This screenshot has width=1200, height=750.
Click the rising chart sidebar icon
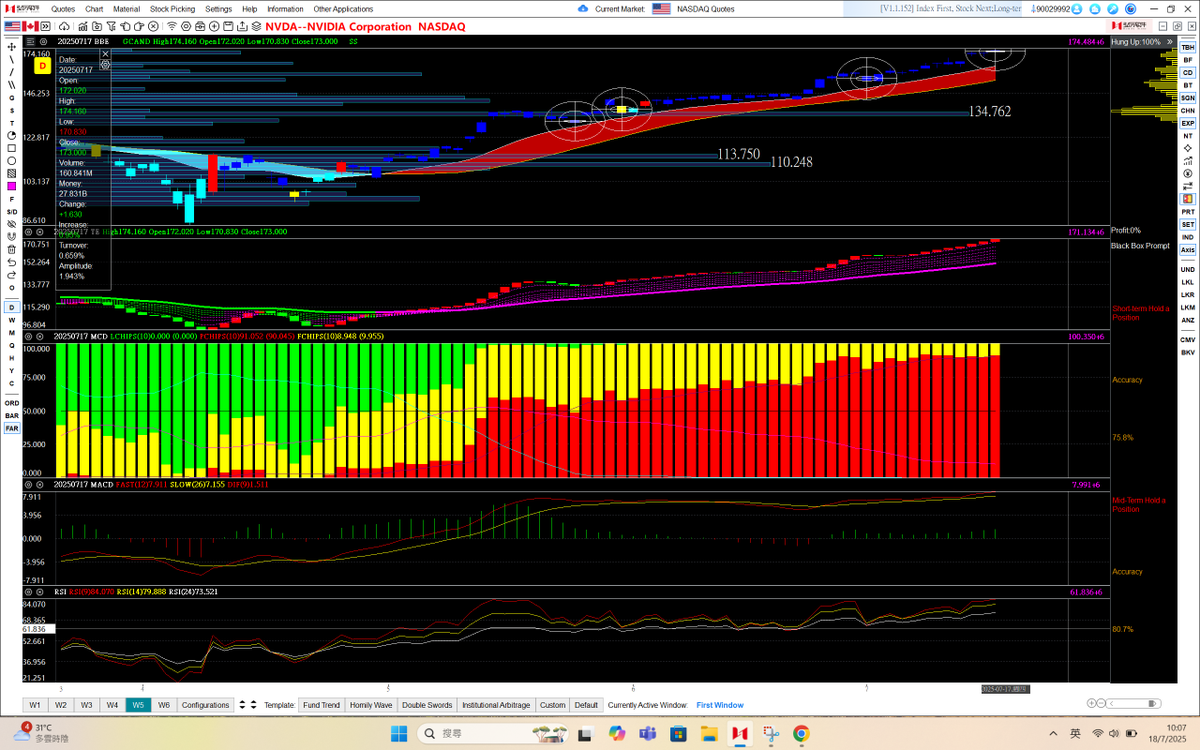tap(1188, 161)
